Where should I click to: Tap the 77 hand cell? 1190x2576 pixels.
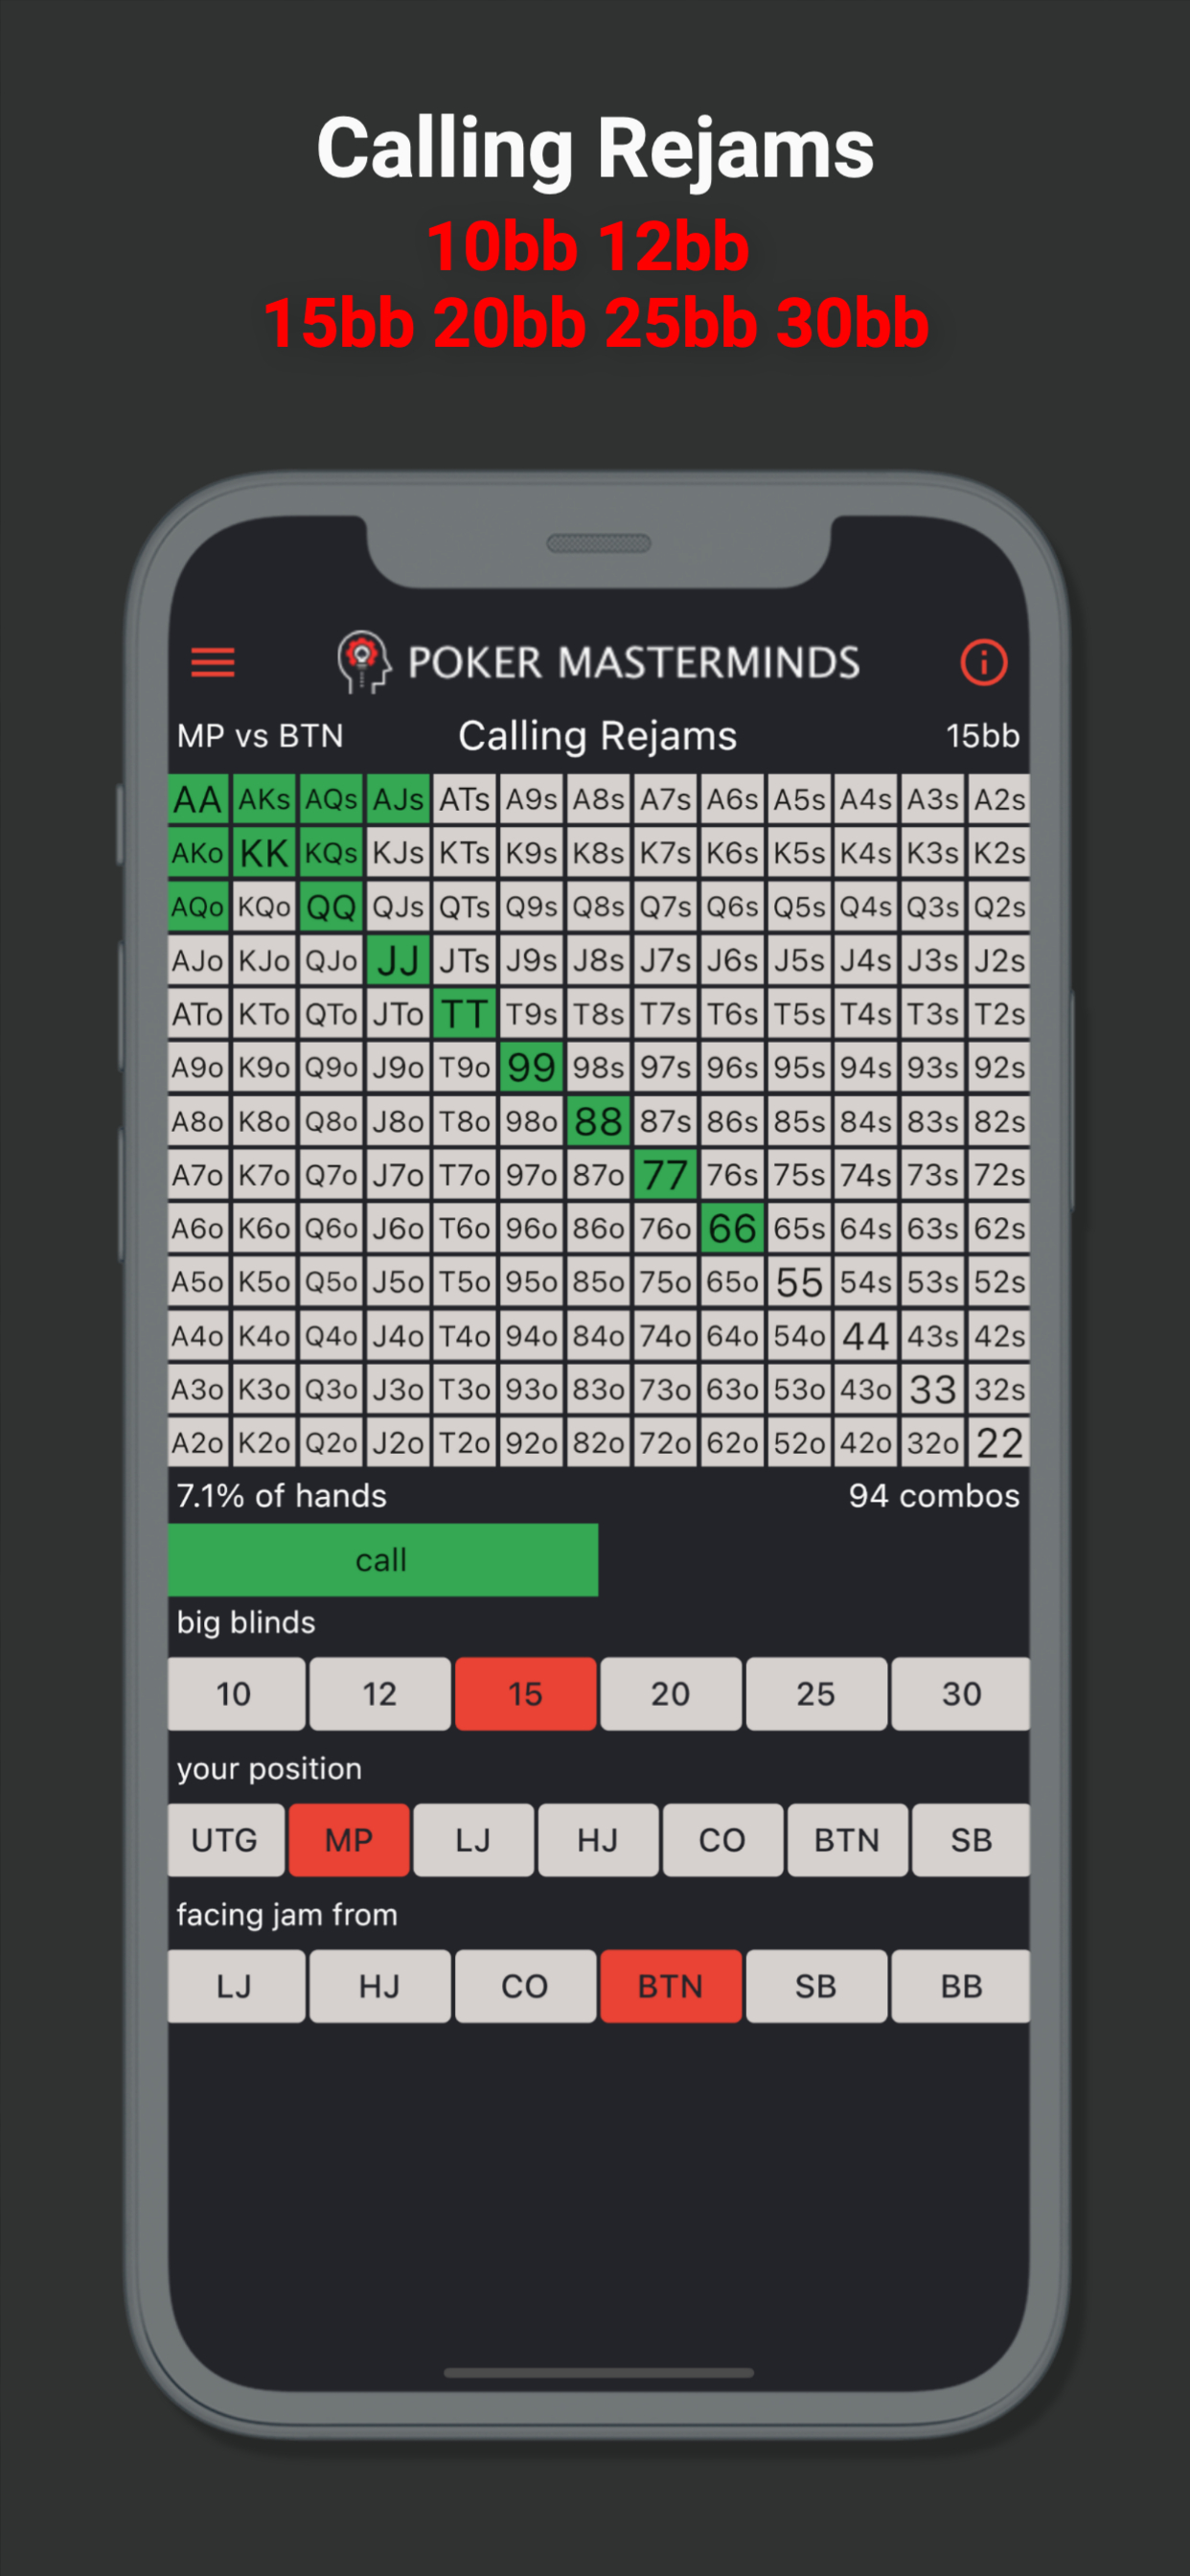tap(665, 1174)
